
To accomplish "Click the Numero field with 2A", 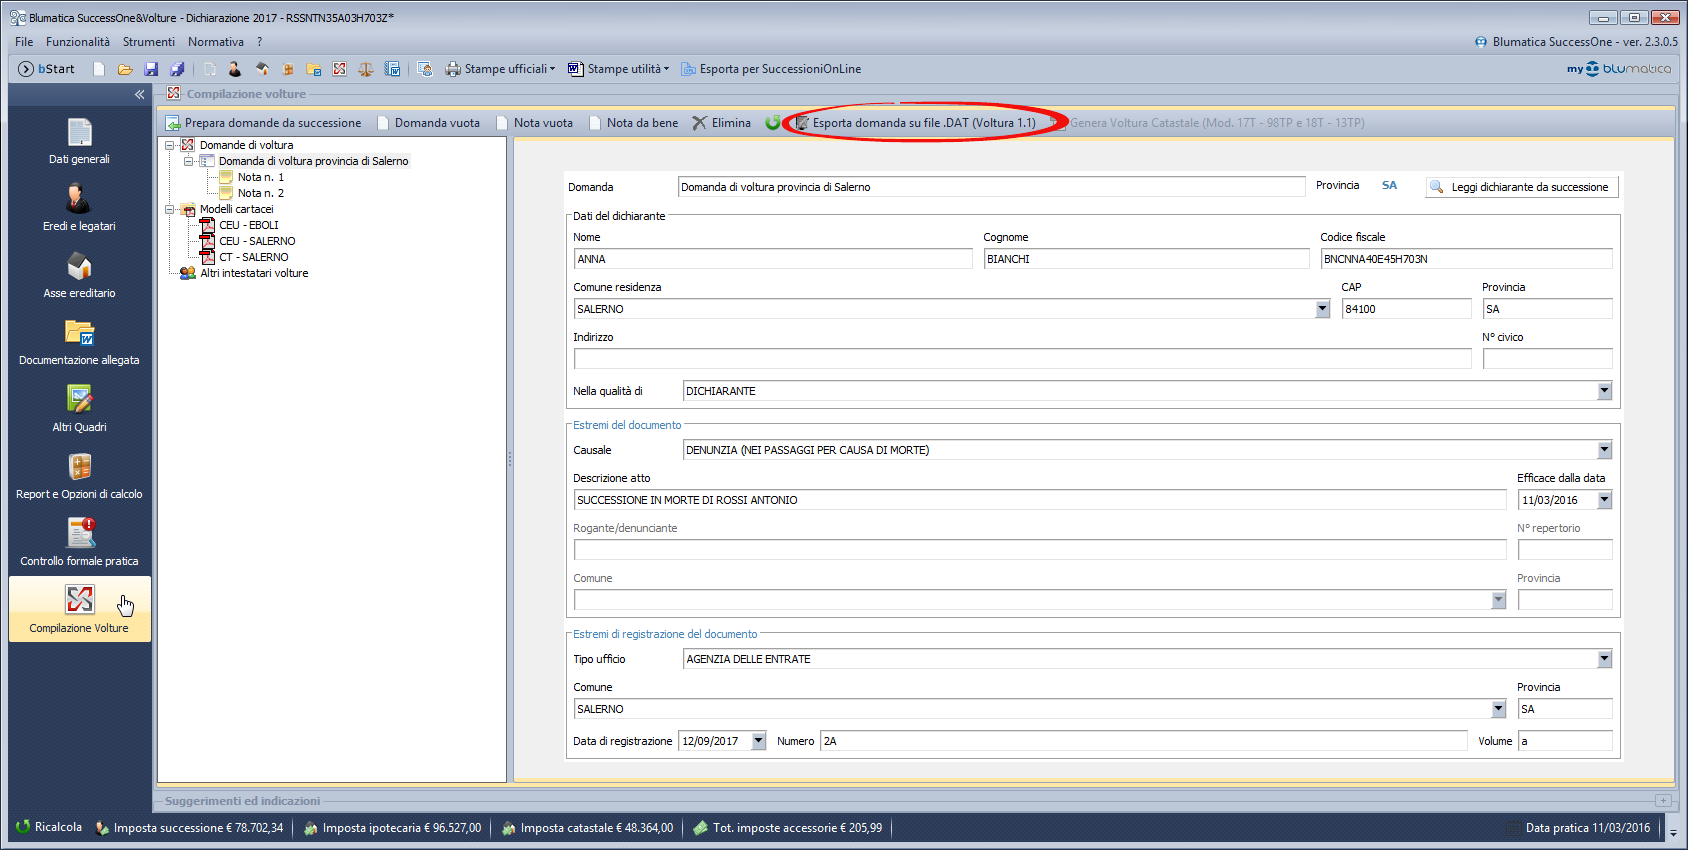I will point(1143,741).
